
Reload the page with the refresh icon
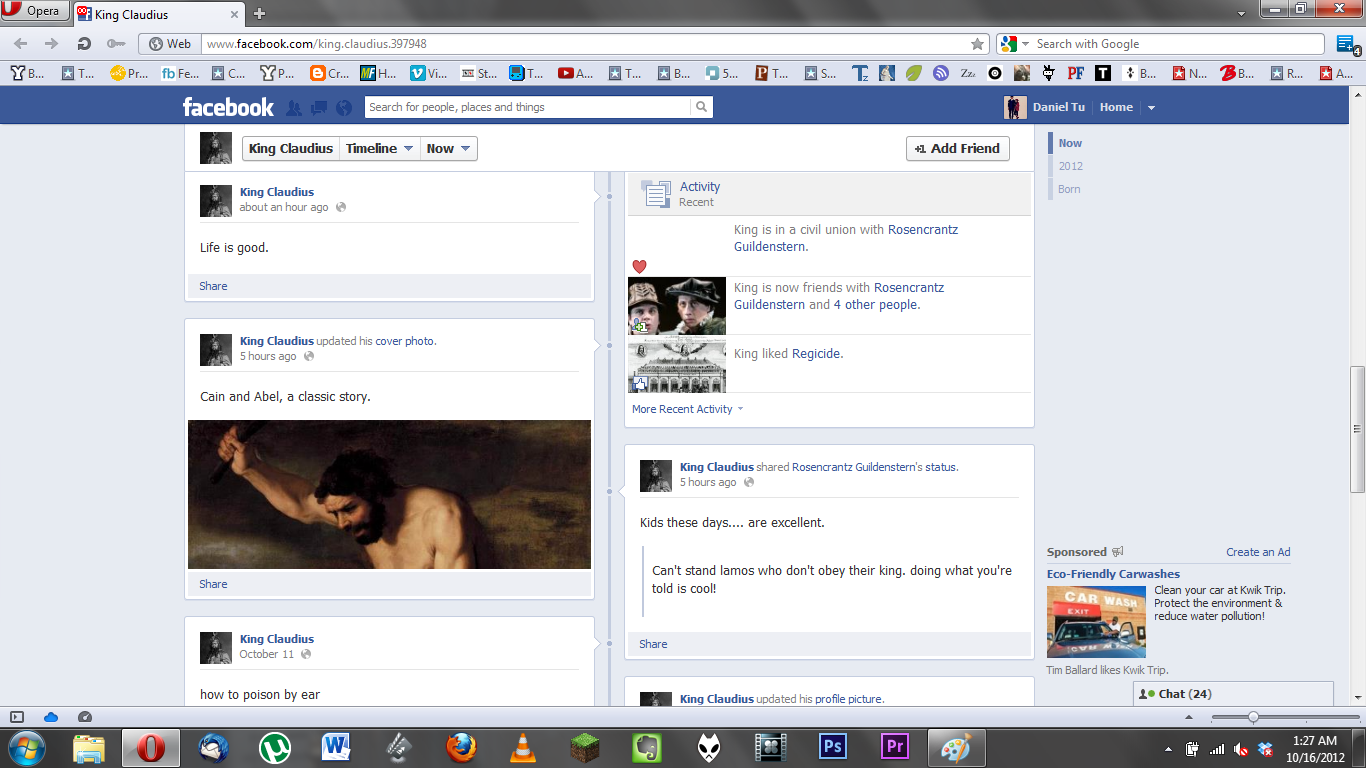click(x=84, y=44)
